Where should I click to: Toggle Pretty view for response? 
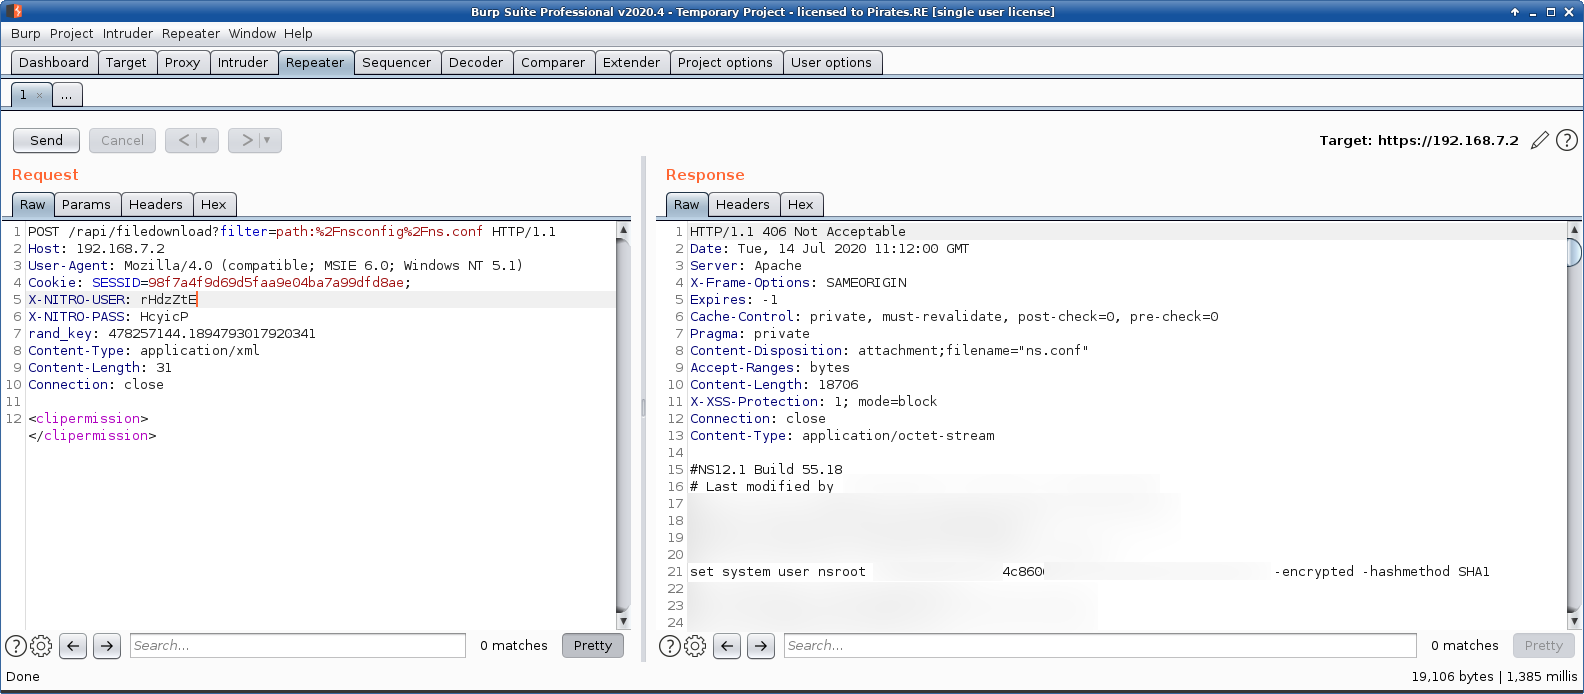[x=1544, y=646]
